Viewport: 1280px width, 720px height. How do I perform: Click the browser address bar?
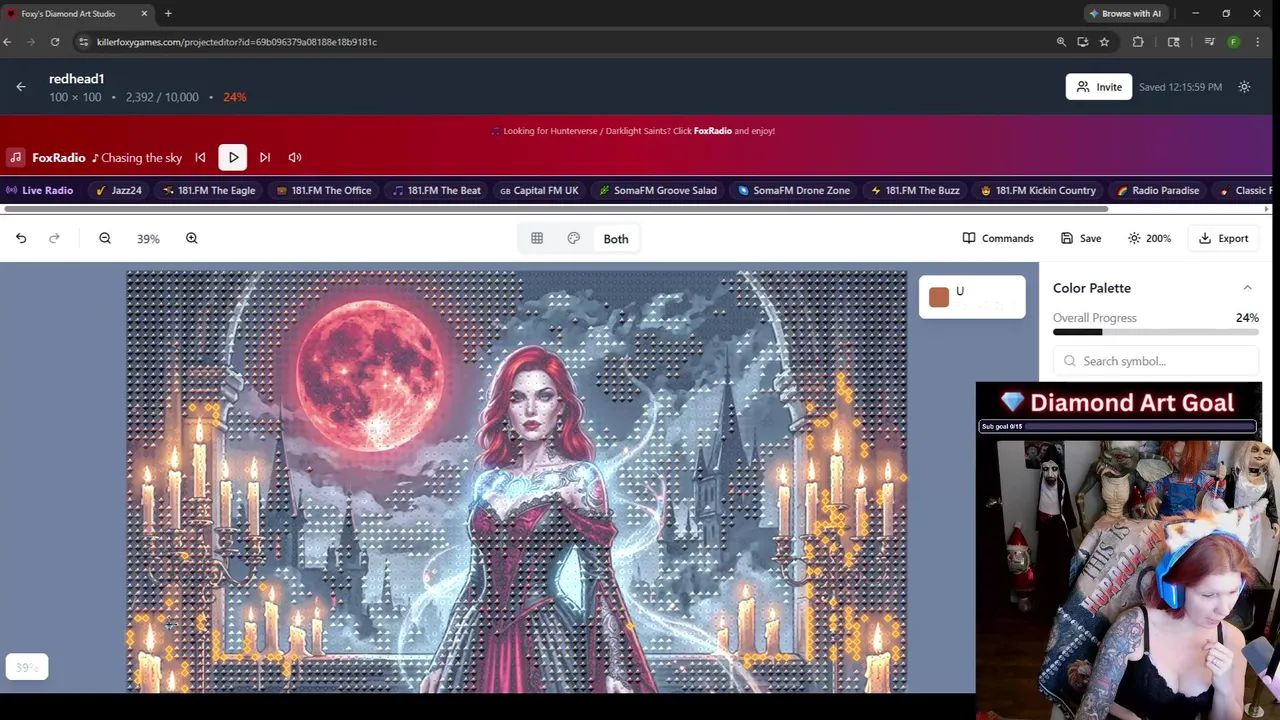pyautogui.click(x=560, y=42)
